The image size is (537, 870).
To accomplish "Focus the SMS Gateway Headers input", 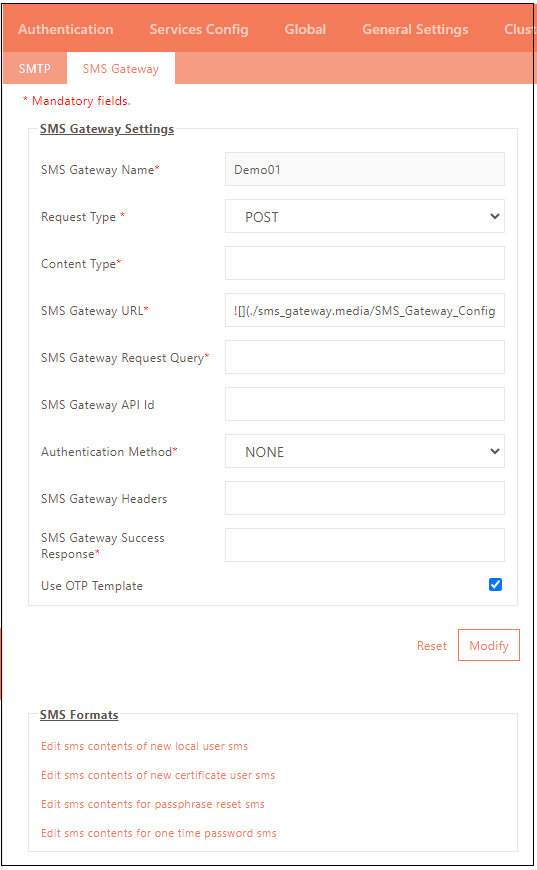I will click(x=364, y=498).
